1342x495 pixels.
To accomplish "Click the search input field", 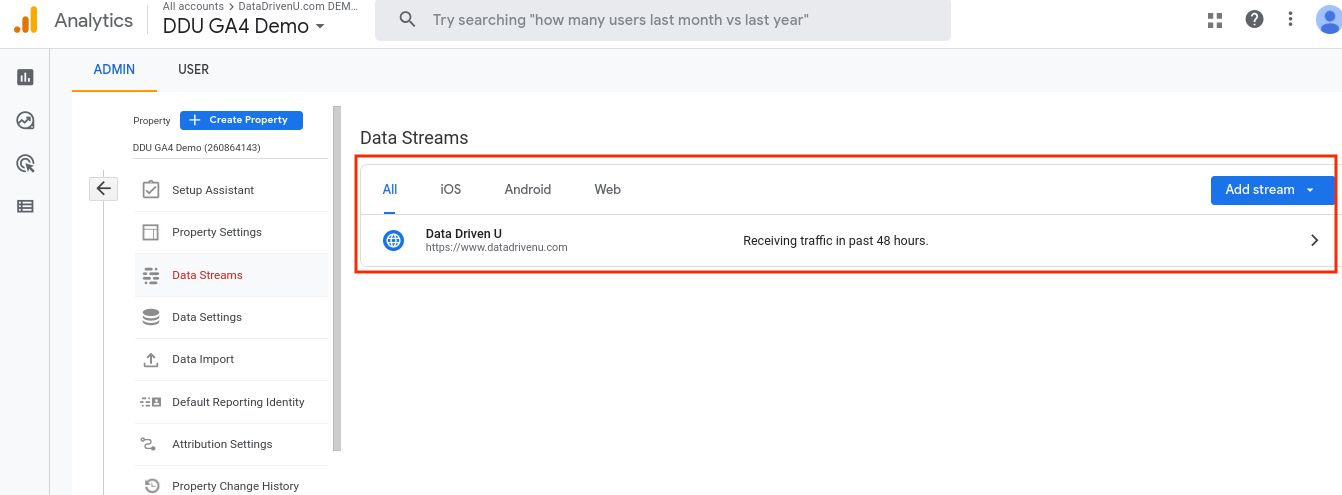I will 662,20.
